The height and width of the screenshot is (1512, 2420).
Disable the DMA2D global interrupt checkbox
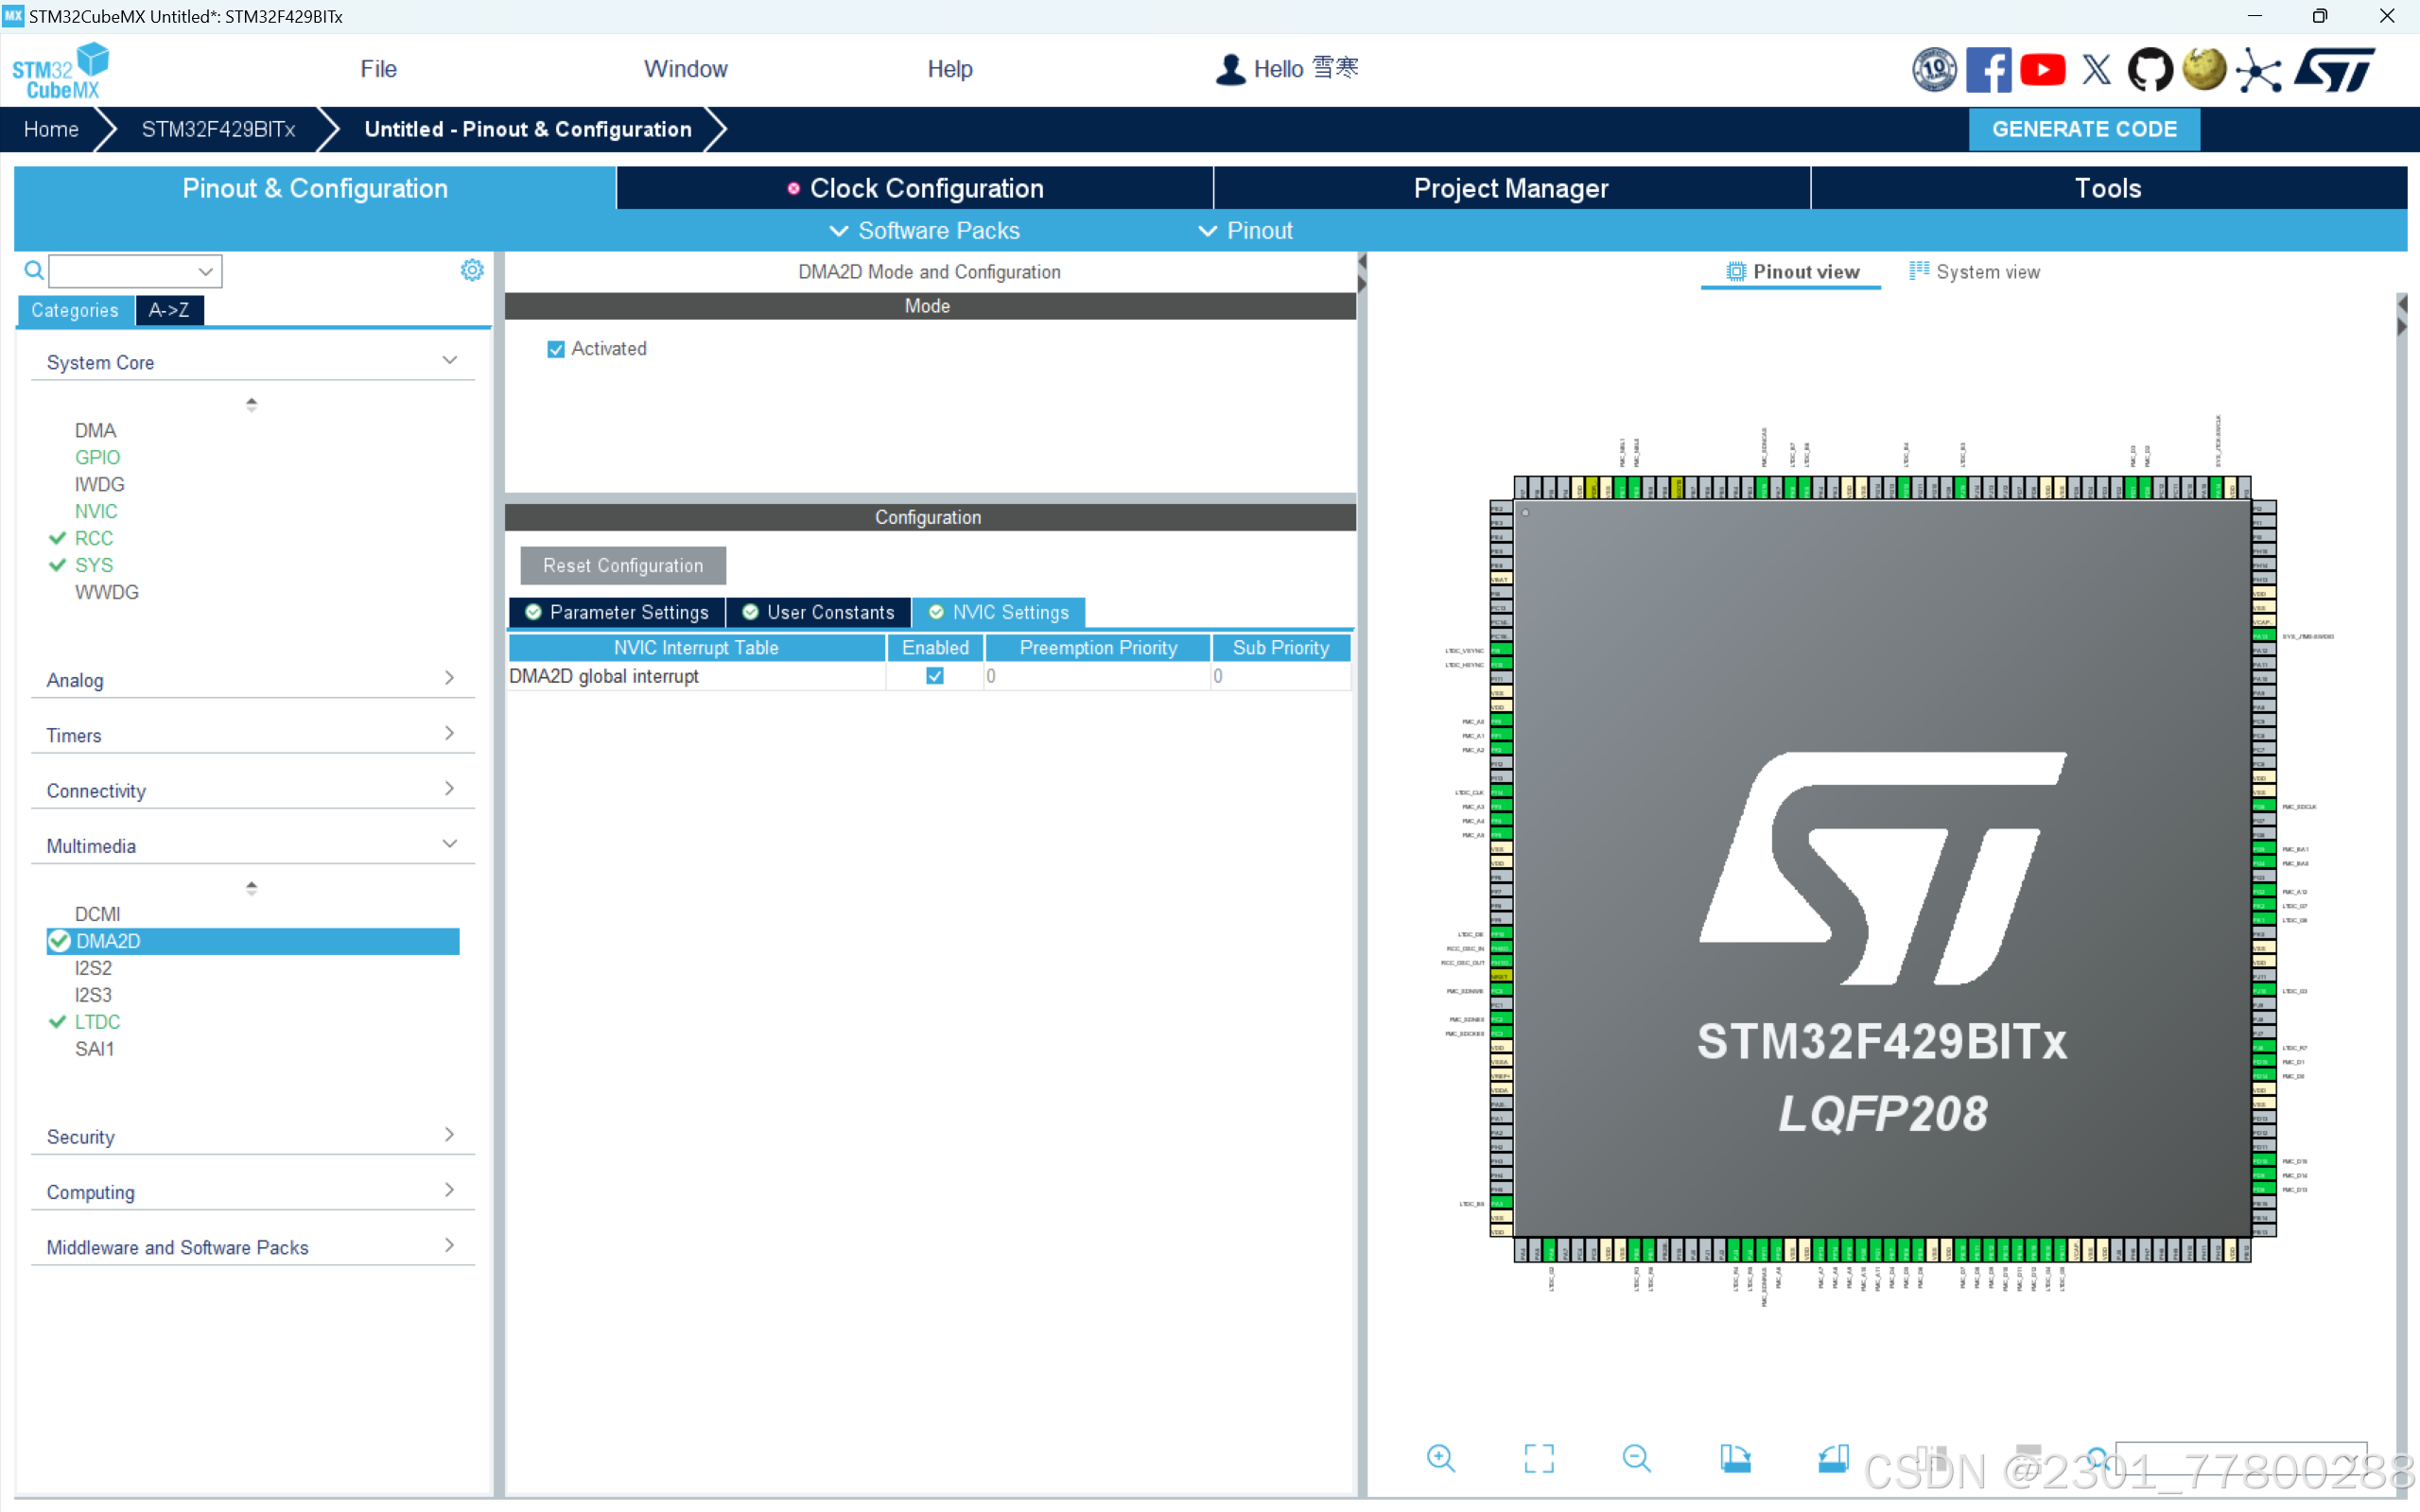(935, 676)
